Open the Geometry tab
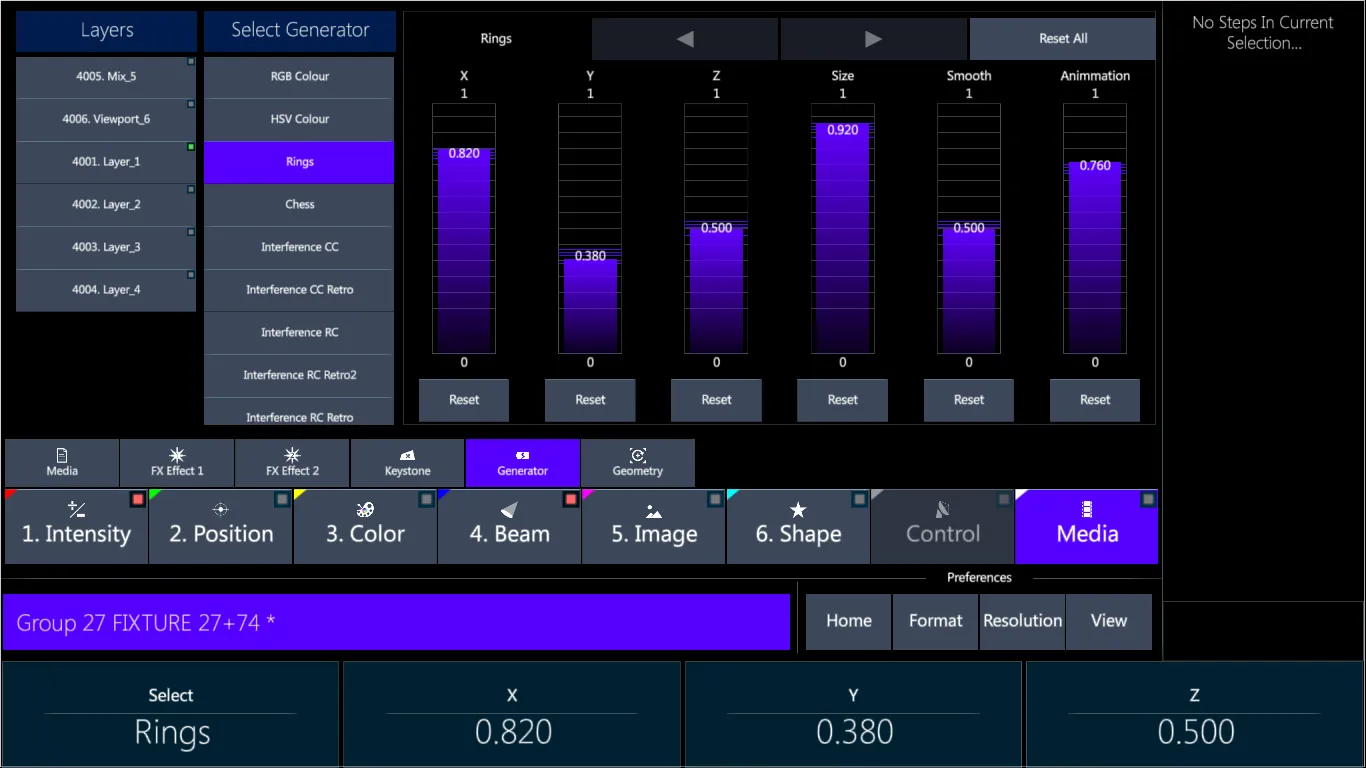Viewport: 1366px width, 768px height. [638, 463]
